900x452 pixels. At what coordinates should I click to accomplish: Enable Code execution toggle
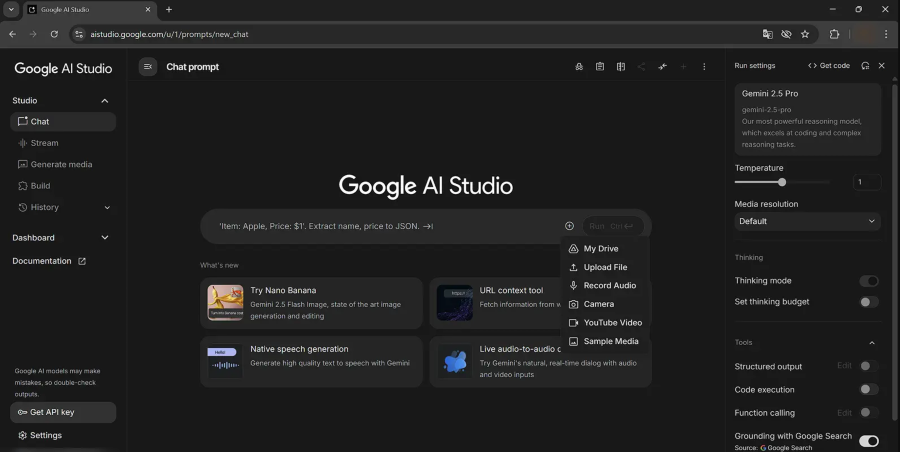click(869, 389)
